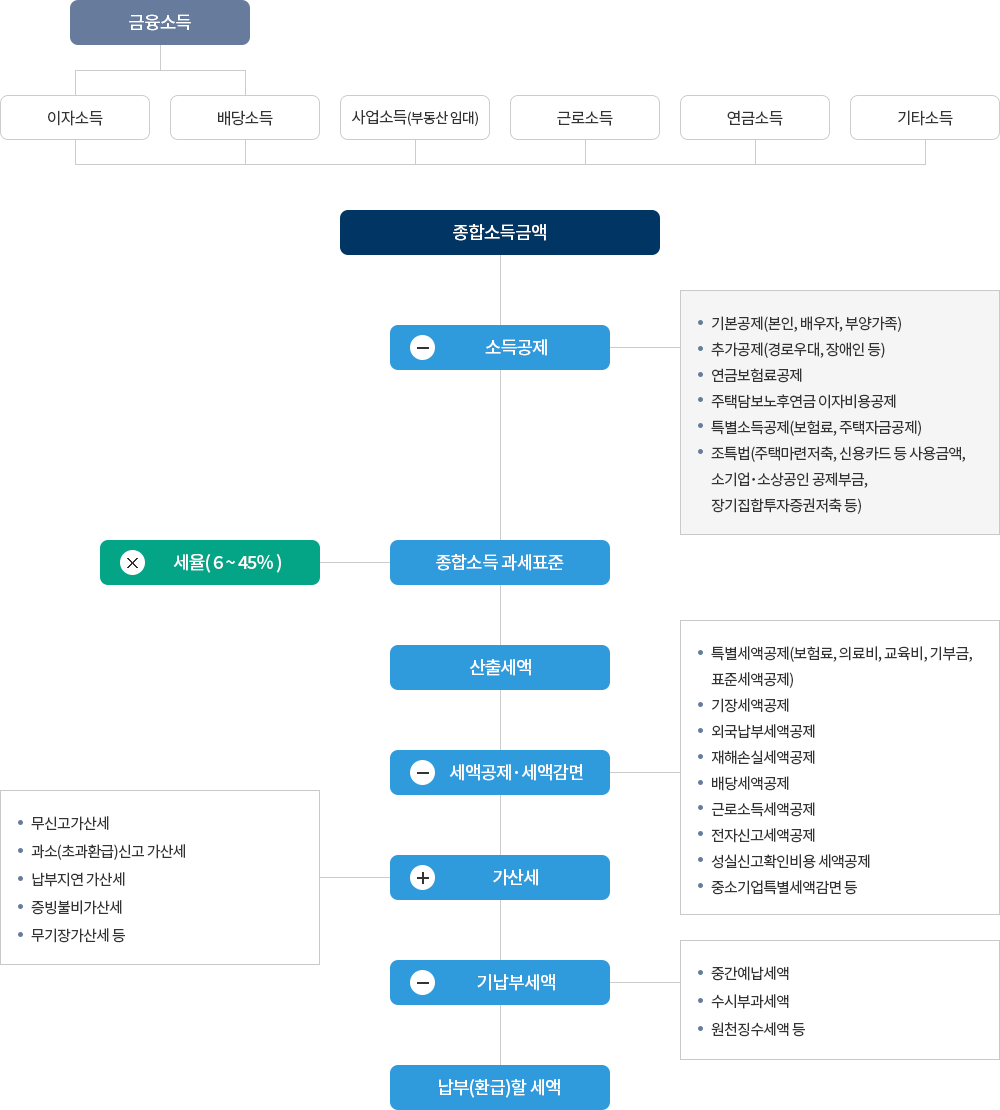Select the 근로소득 box
The width and height of the screenshot is (1000, 1110).
pyautogui.click(x=585, y=117)
